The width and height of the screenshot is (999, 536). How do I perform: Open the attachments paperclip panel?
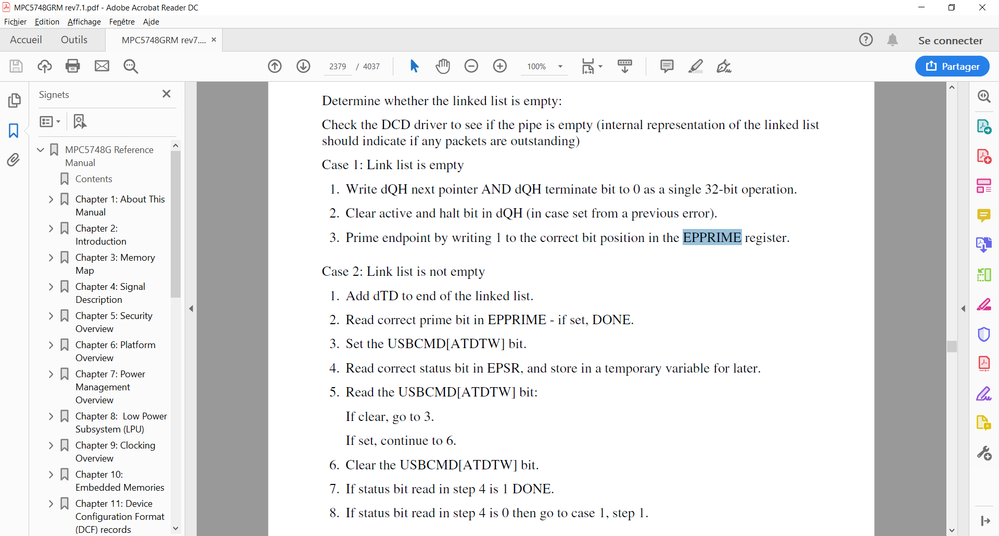(13, 160)
